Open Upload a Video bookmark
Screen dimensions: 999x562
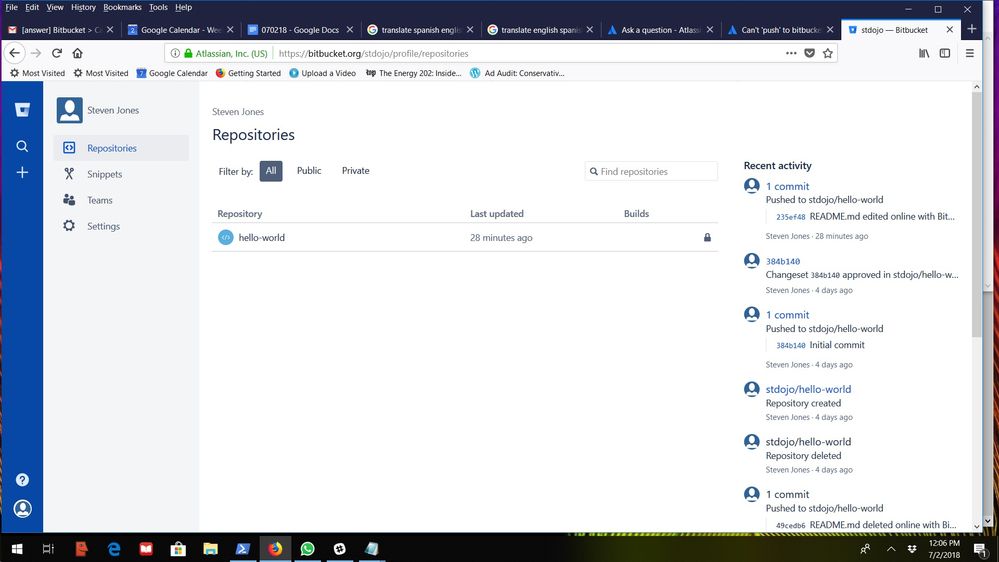(x=322, y=73)
